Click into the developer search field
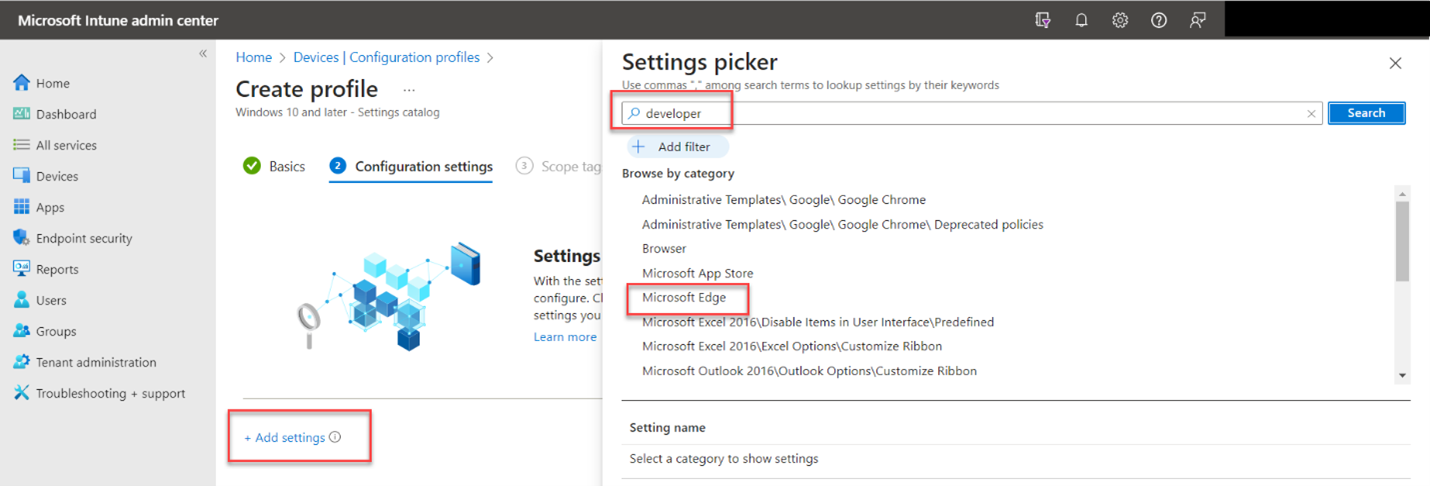Viewport: 1430px width, 486px height. point(972,113)
